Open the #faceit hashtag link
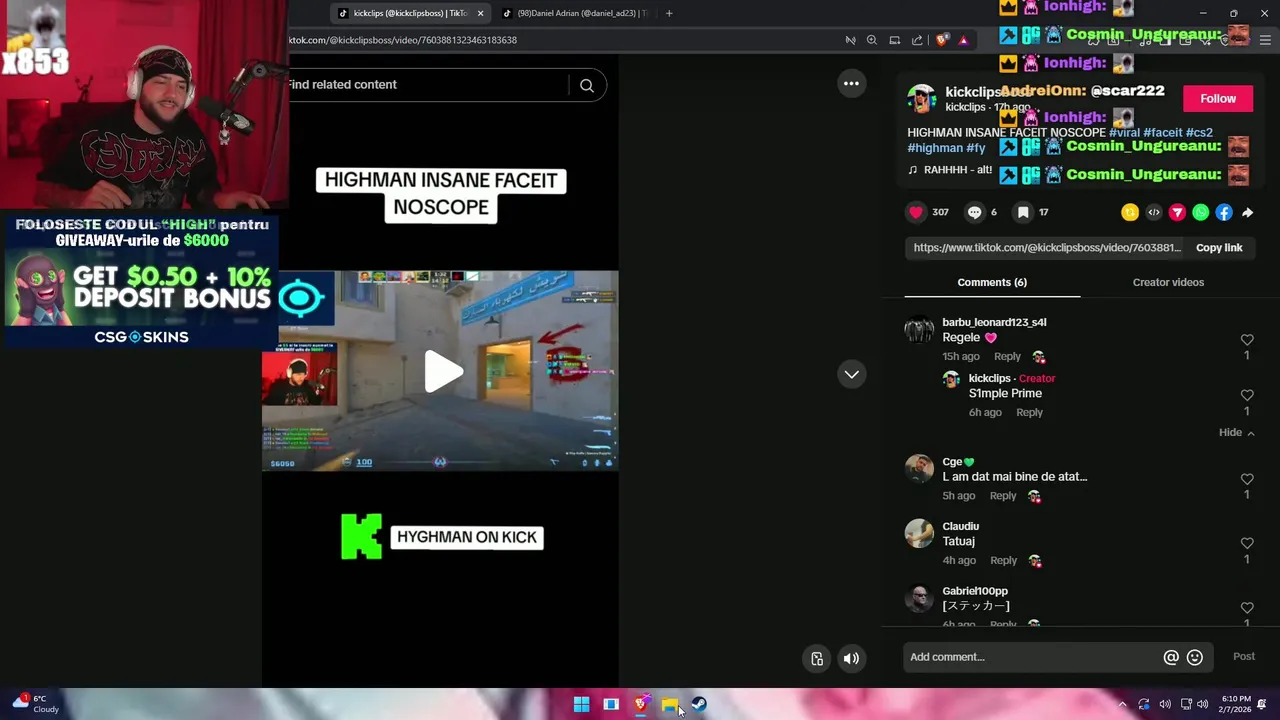1280x720 pixels. (x=1163, y=132)
